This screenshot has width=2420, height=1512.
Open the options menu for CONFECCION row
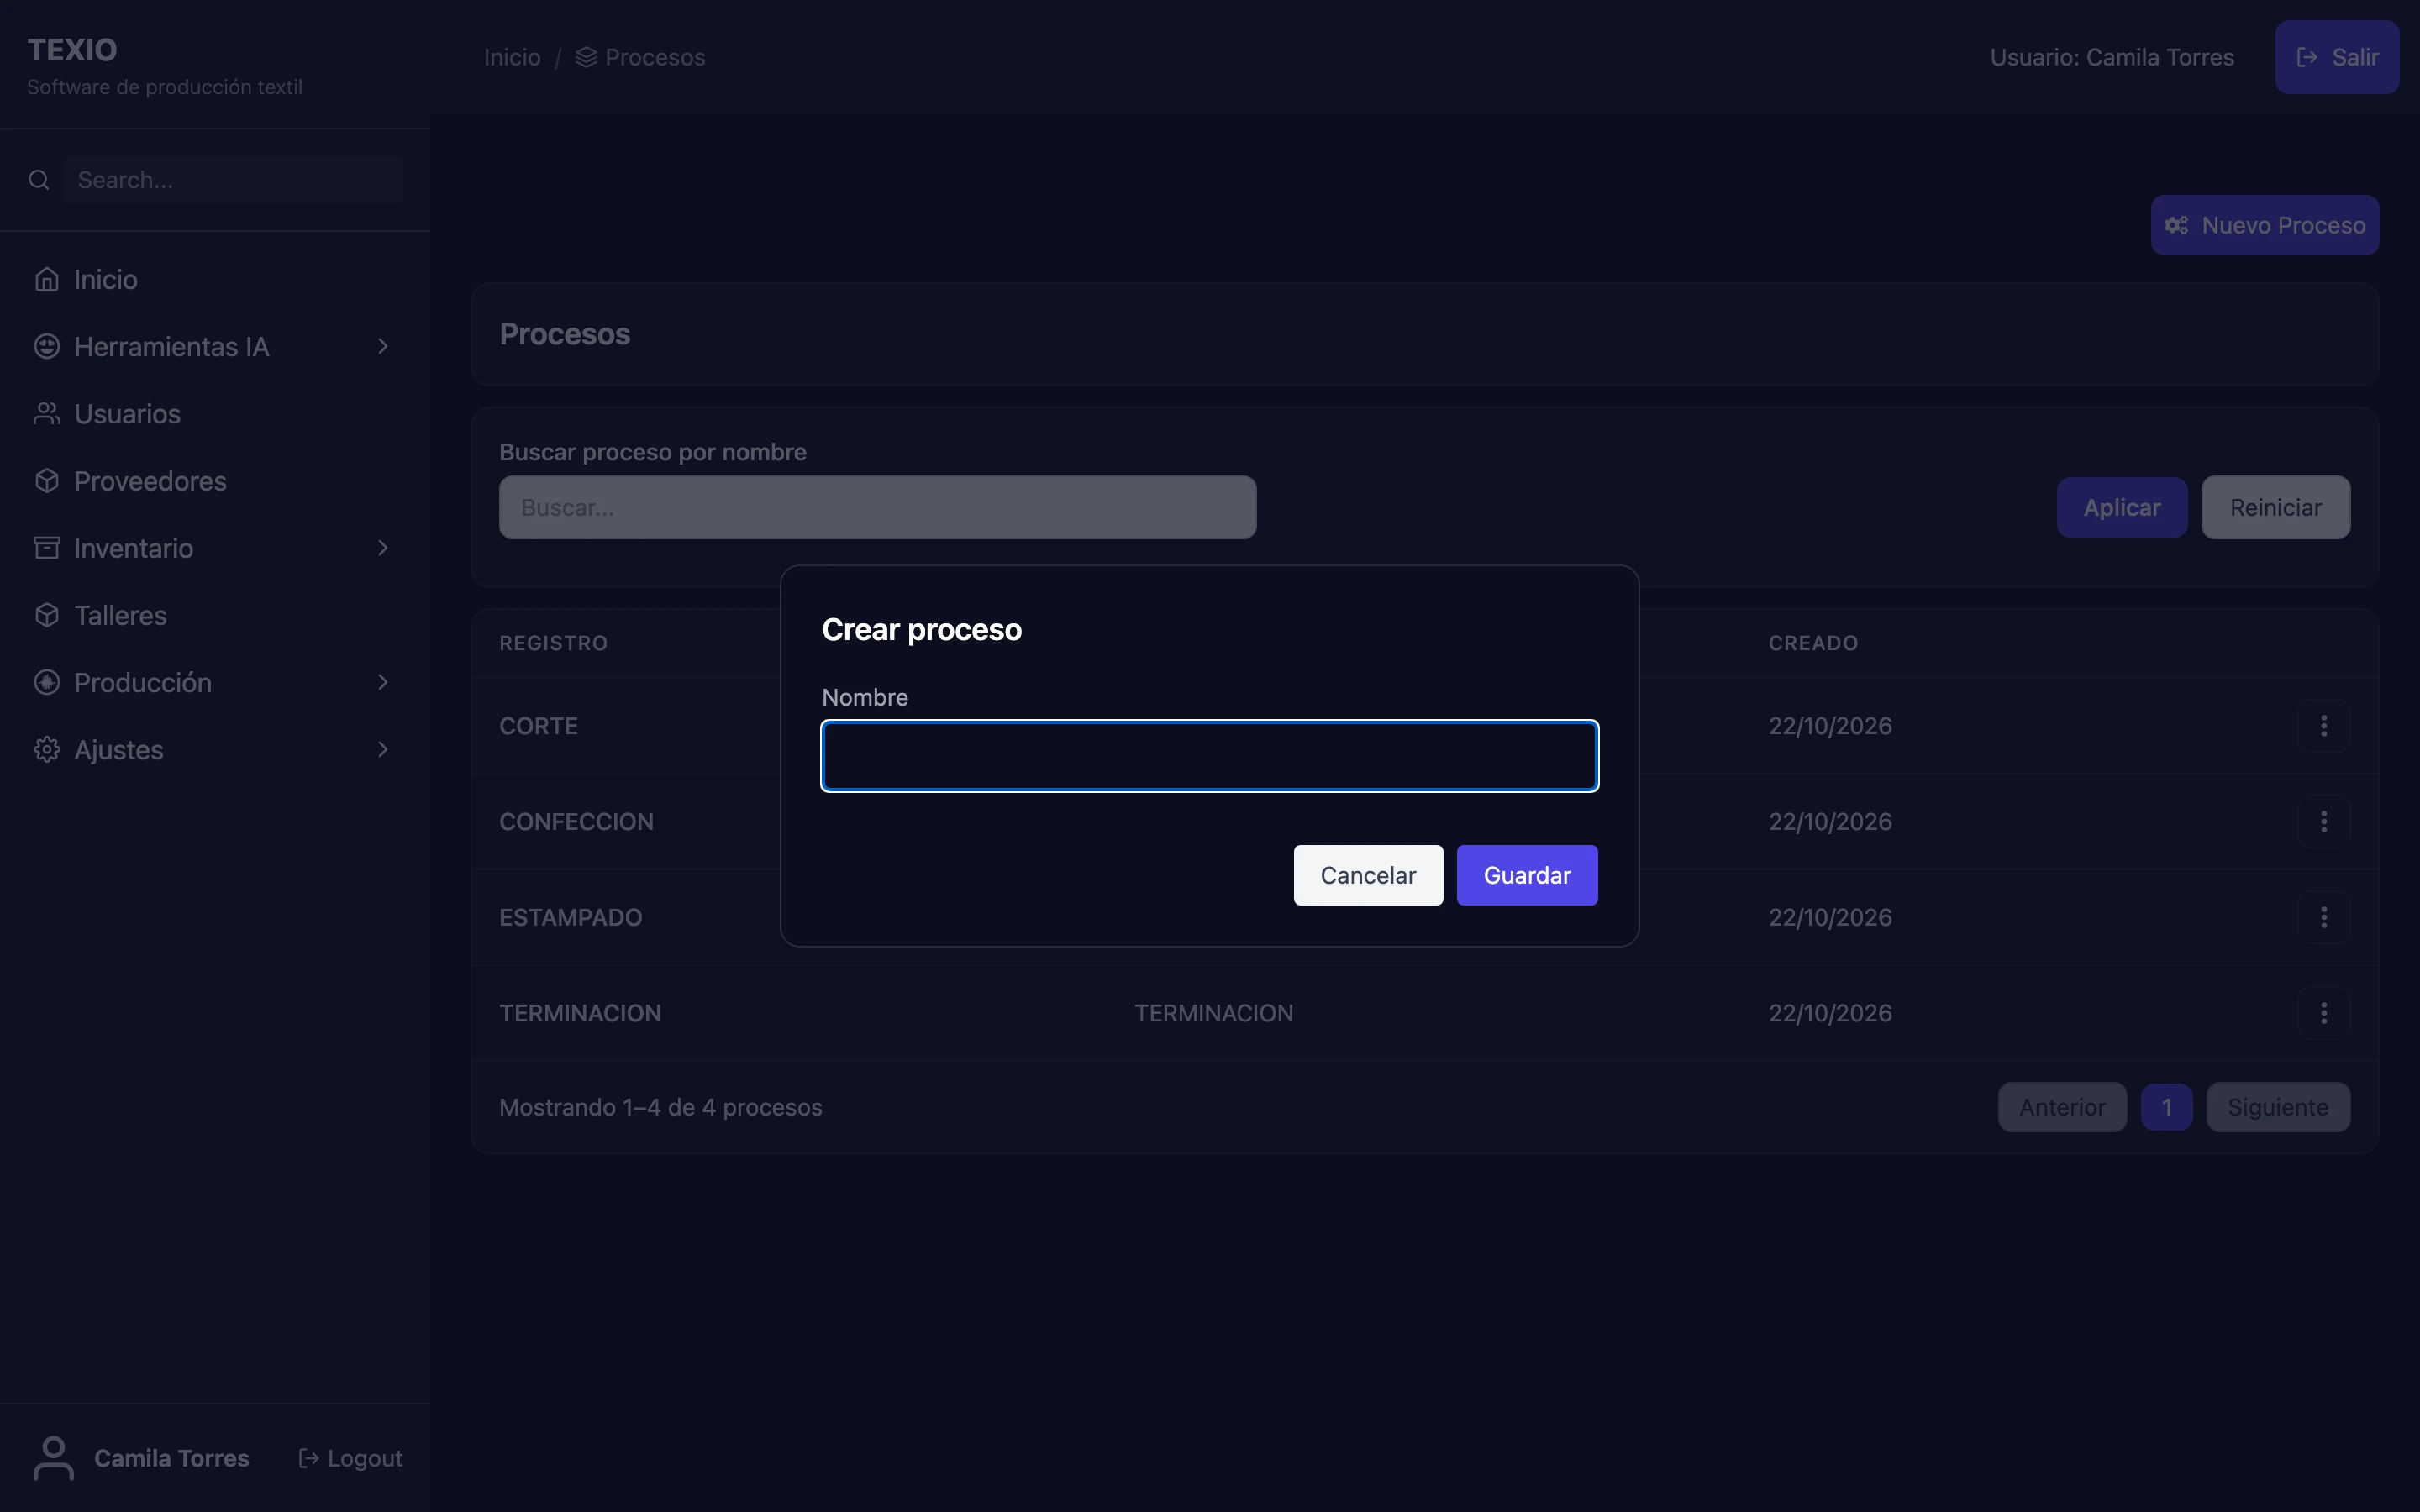[x=2323, y=821]
